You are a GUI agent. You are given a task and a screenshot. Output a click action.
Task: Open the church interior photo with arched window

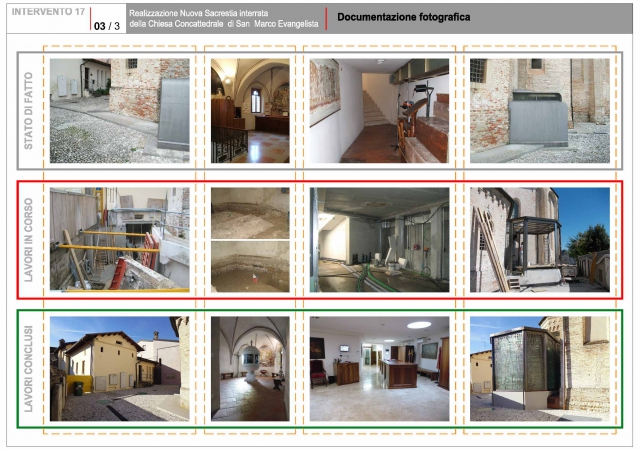[x=249, y=110]
